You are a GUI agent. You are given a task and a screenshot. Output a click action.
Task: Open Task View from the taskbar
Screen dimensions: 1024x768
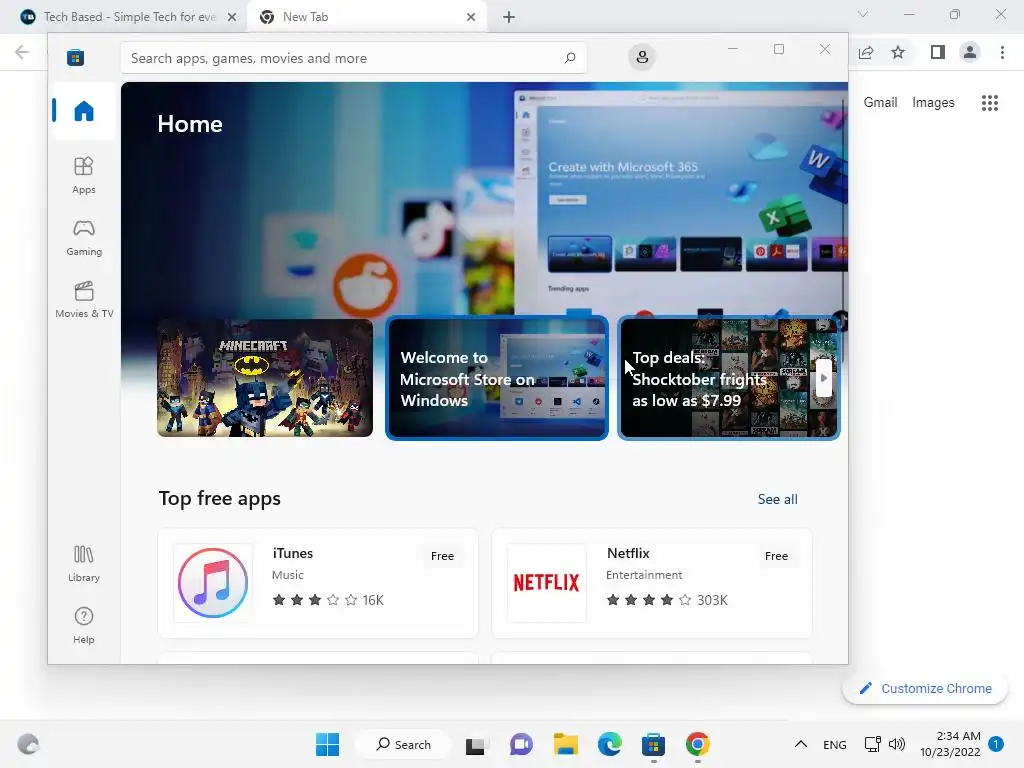(x=475, y=744)
